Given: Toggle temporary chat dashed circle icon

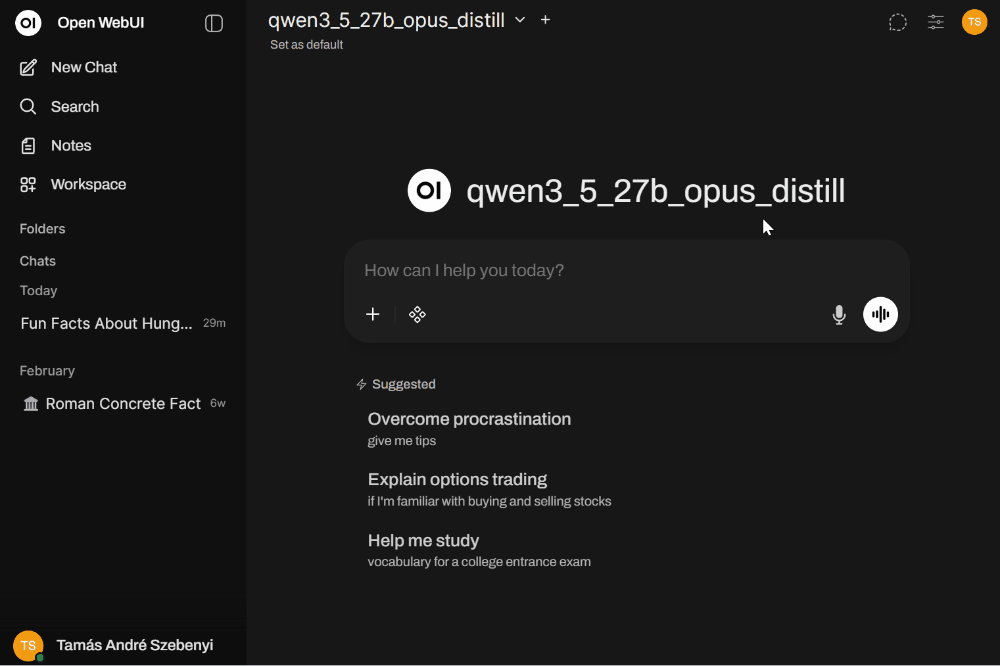Looking at the screenshot, I should [898, 22].
